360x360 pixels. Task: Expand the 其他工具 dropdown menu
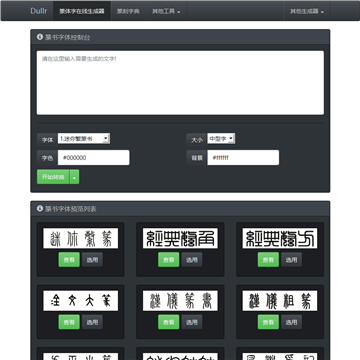point(166,11)
